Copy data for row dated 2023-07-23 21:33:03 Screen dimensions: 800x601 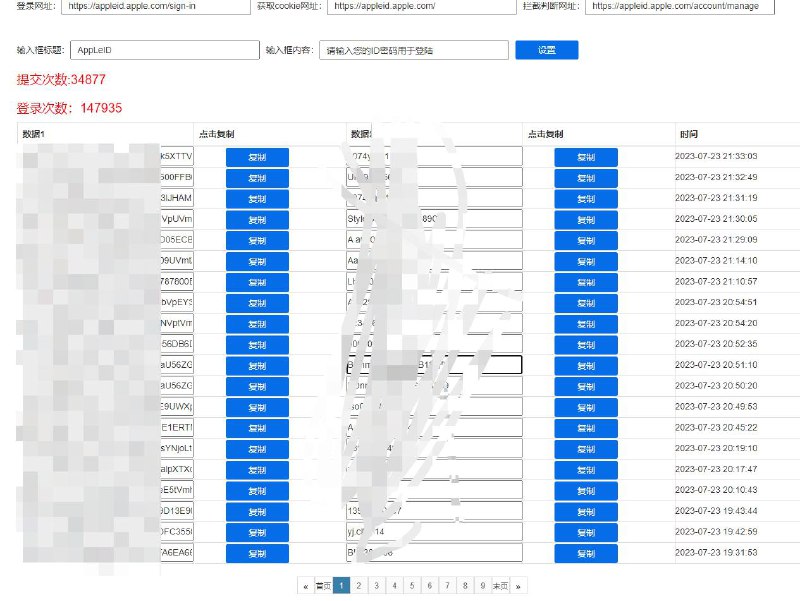(x=584, y=156)
